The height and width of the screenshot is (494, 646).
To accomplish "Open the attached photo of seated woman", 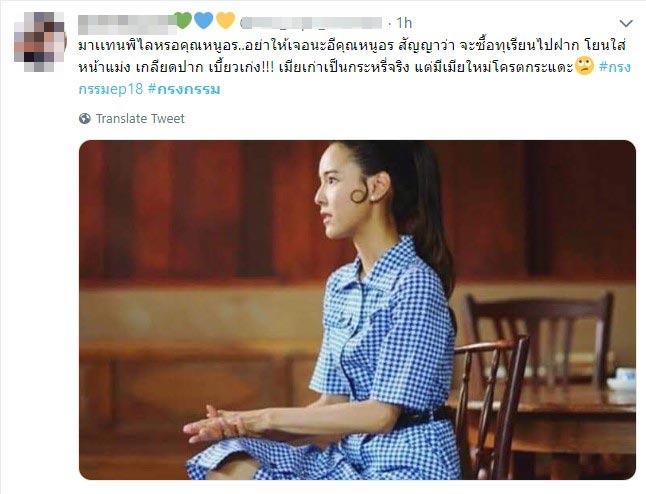I will click(x=357, y=310).
